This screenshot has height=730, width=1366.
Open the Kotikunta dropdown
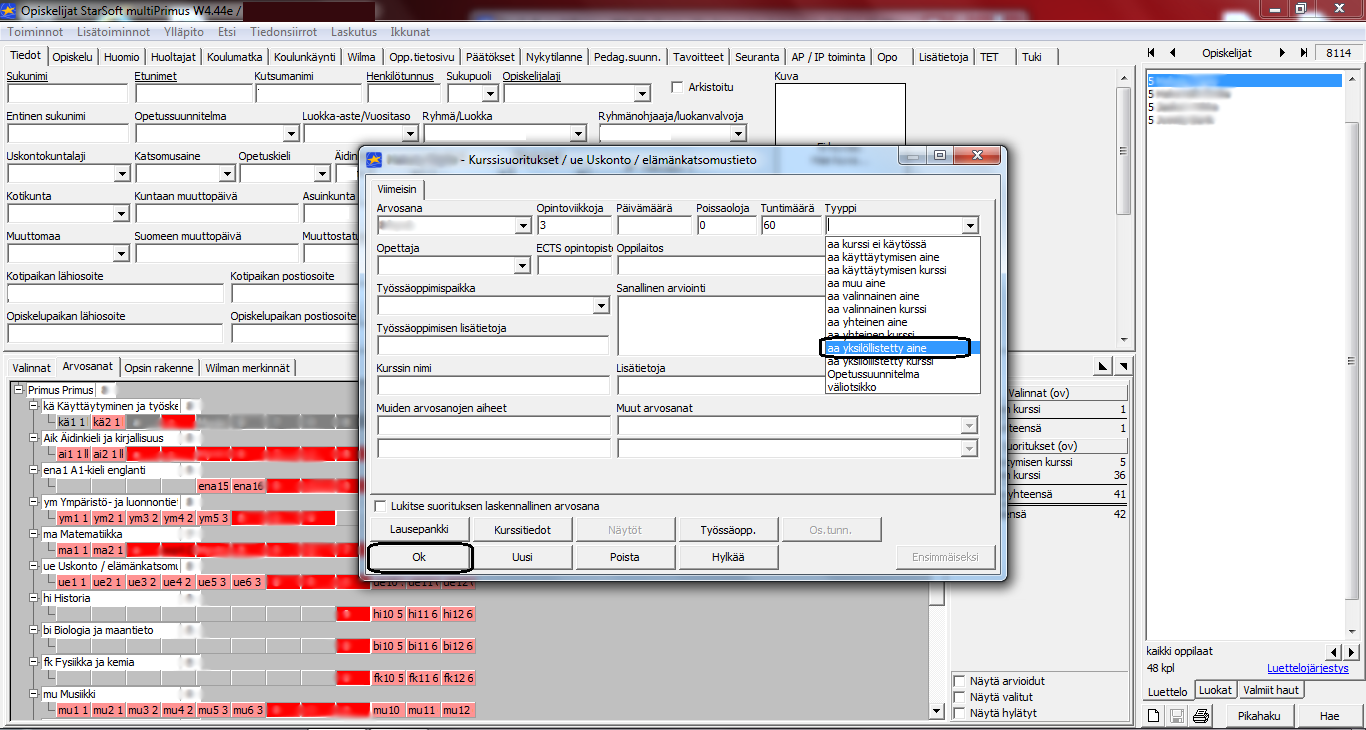tap(121, 214)
